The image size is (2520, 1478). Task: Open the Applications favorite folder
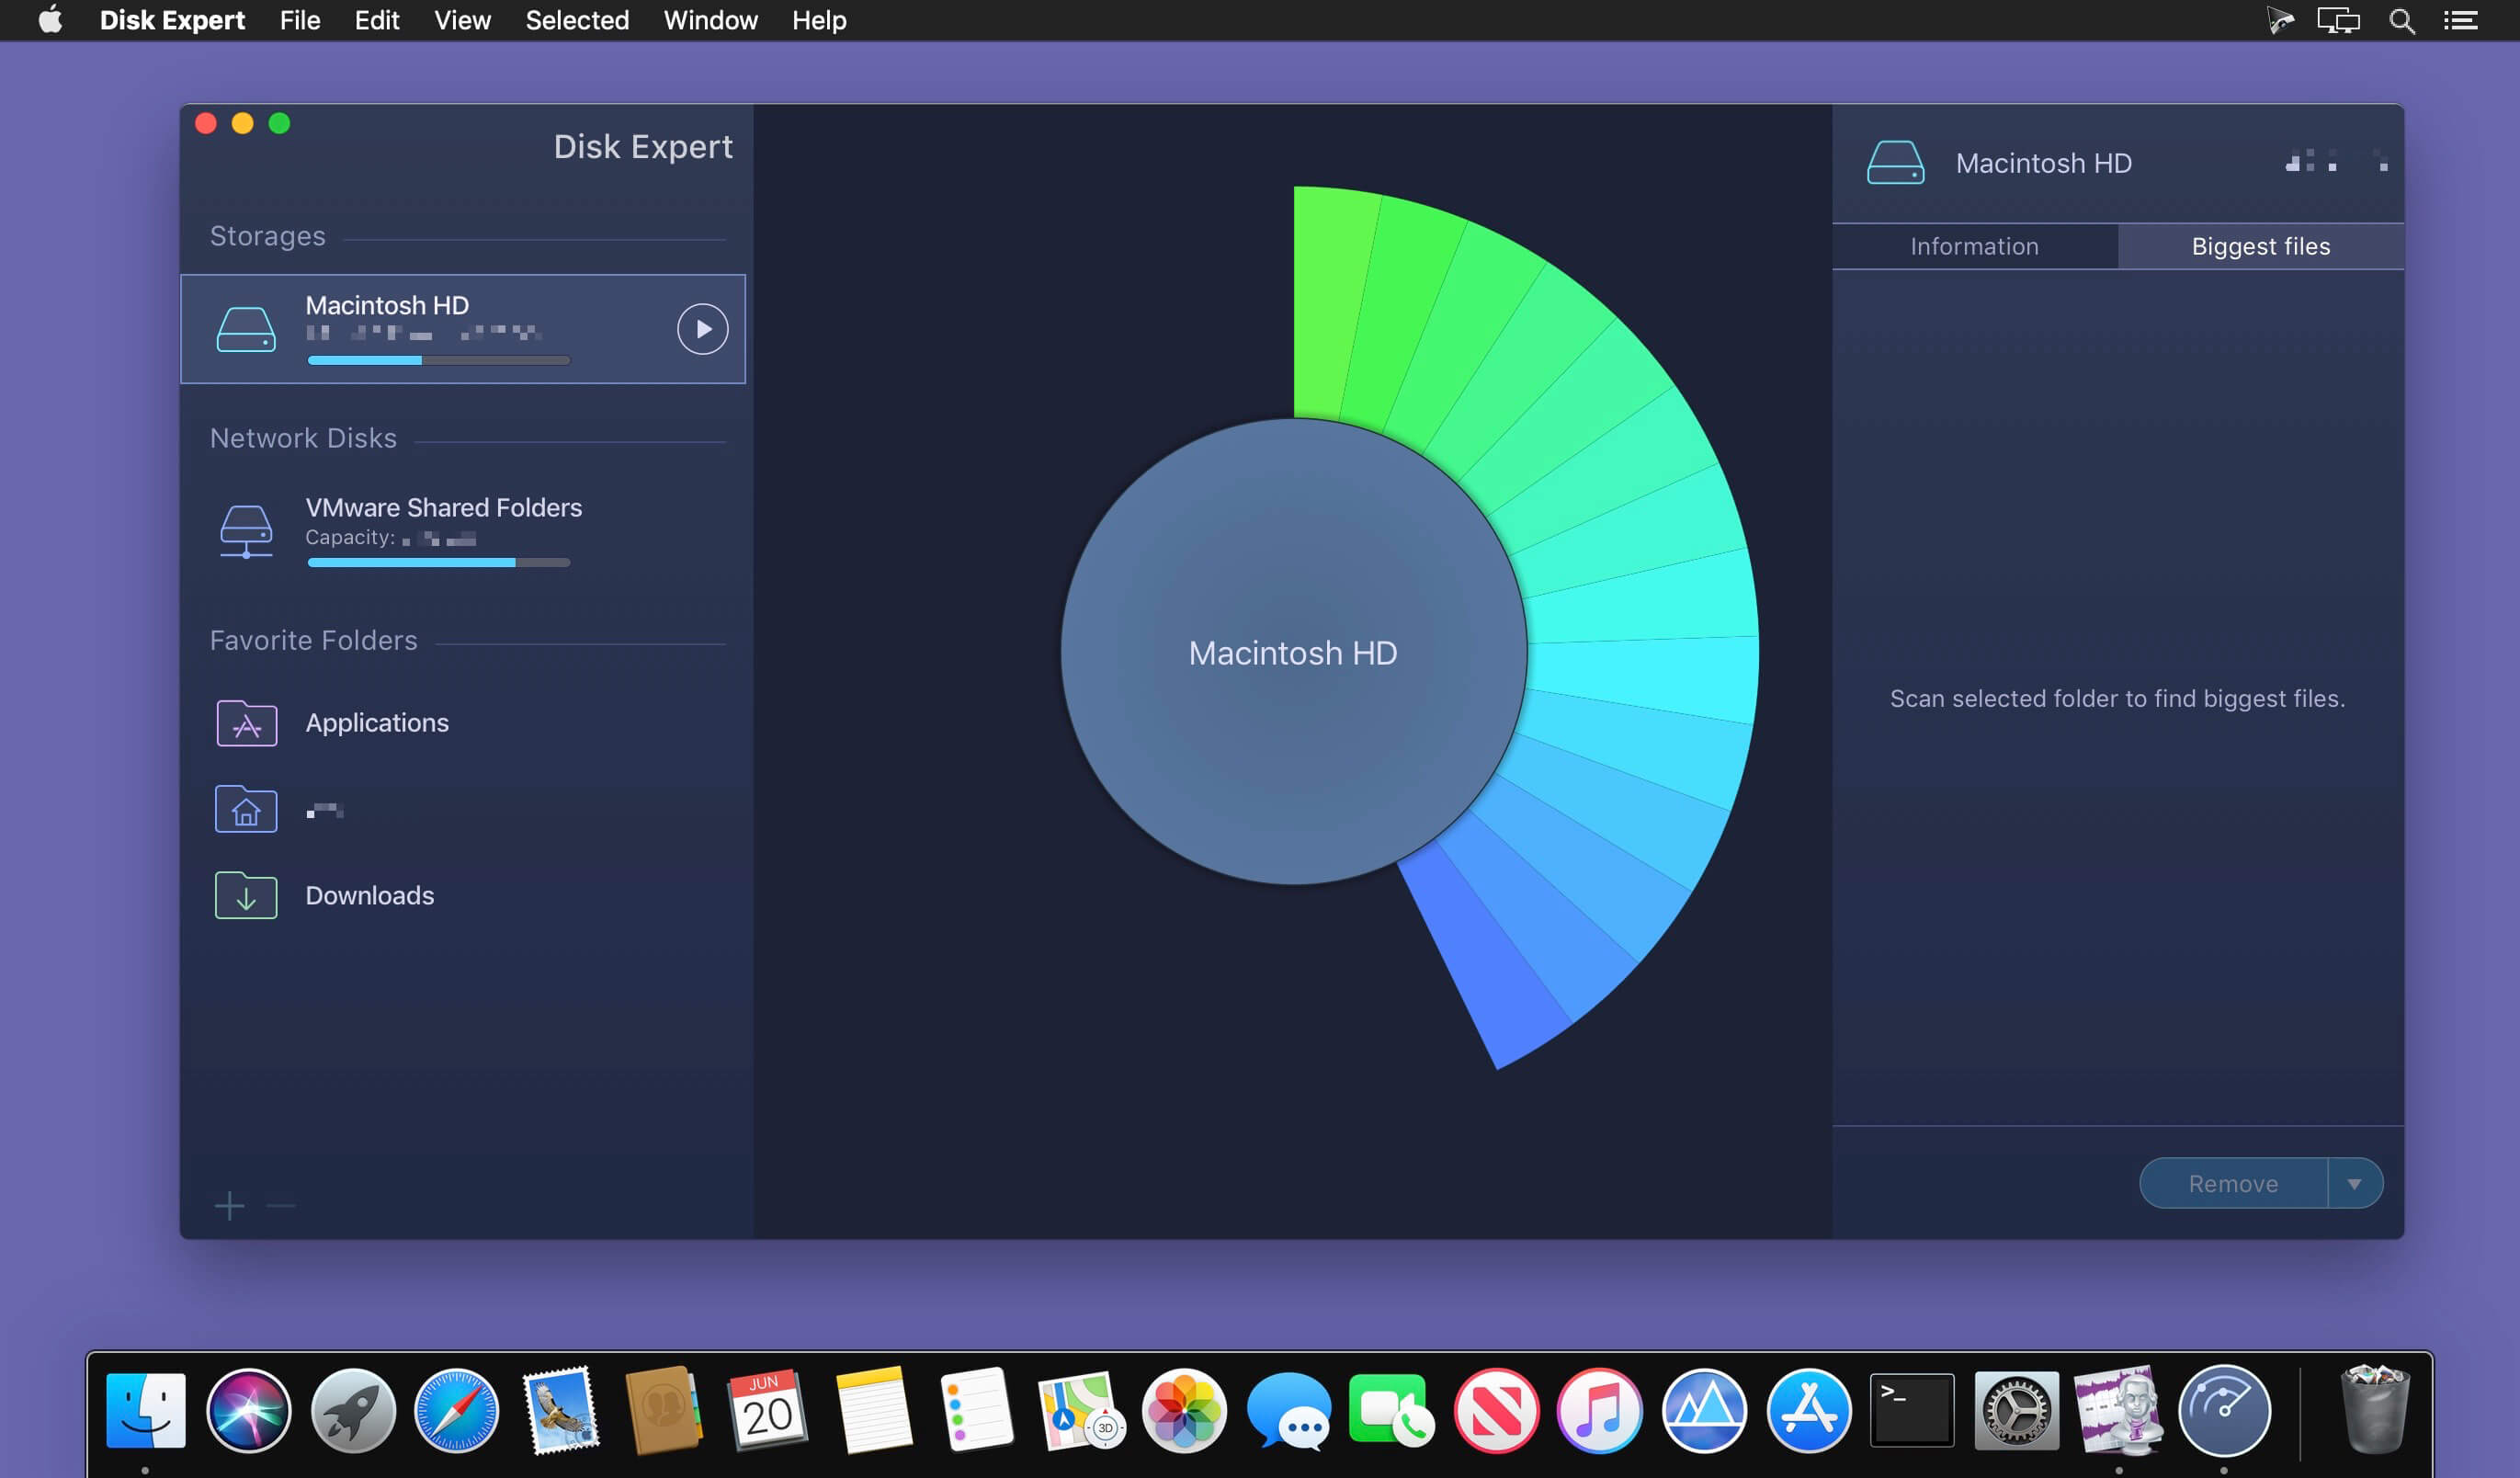point(377,722)
